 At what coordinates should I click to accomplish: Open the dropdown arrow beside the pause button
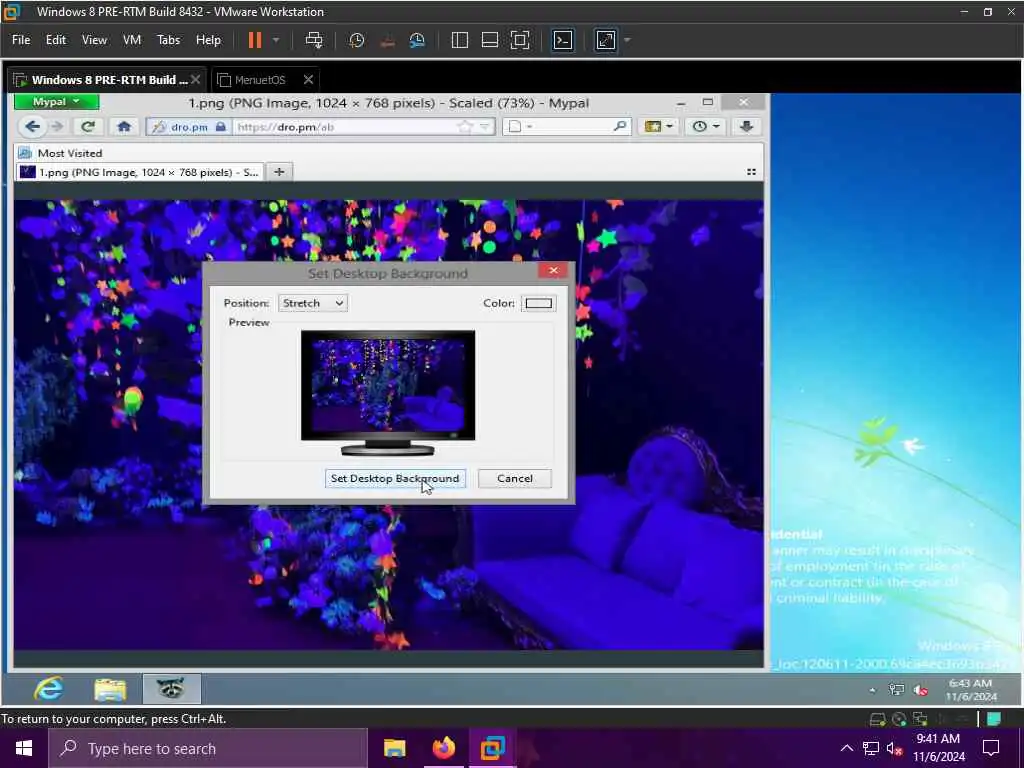[x=276, y=40]
